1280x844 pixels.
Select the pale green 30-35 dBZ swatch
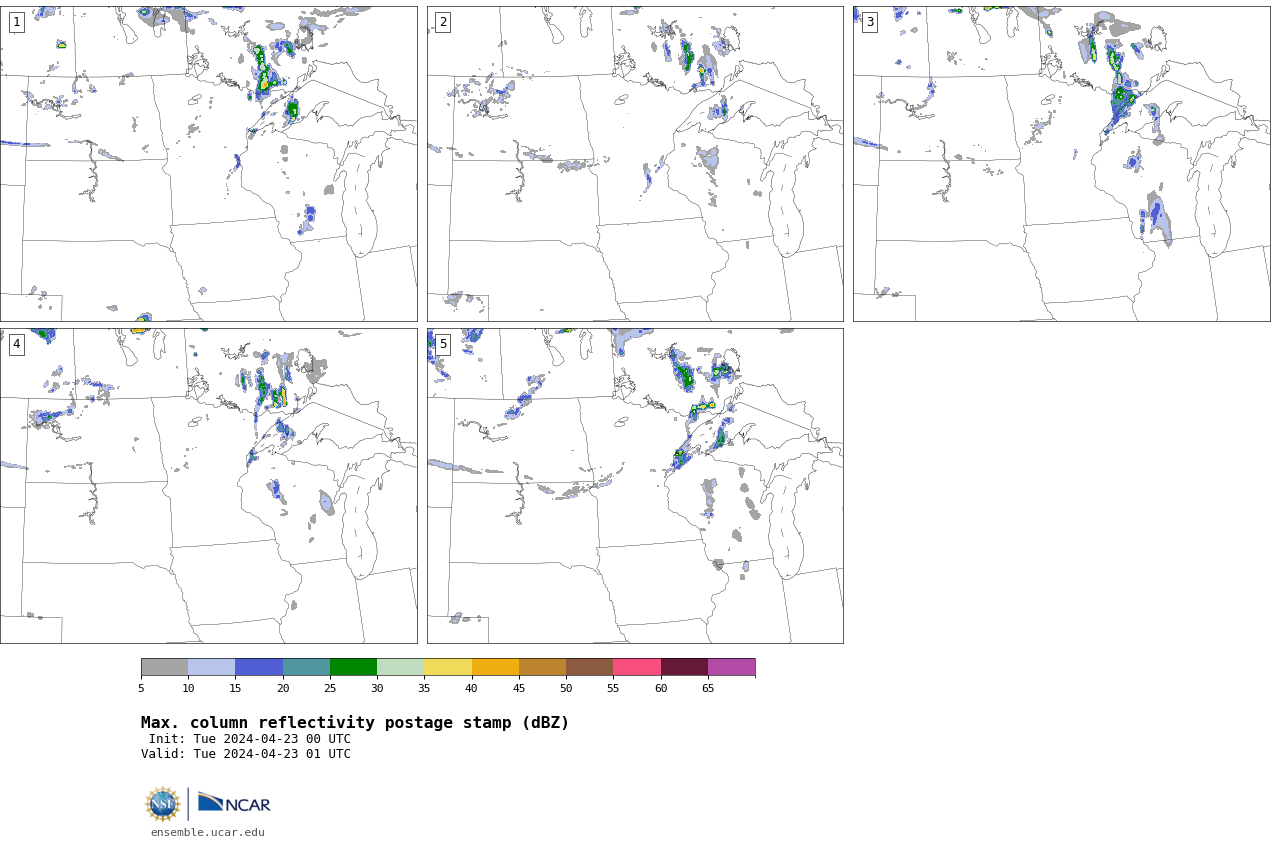pyautogui.click(x=400, y=667)
